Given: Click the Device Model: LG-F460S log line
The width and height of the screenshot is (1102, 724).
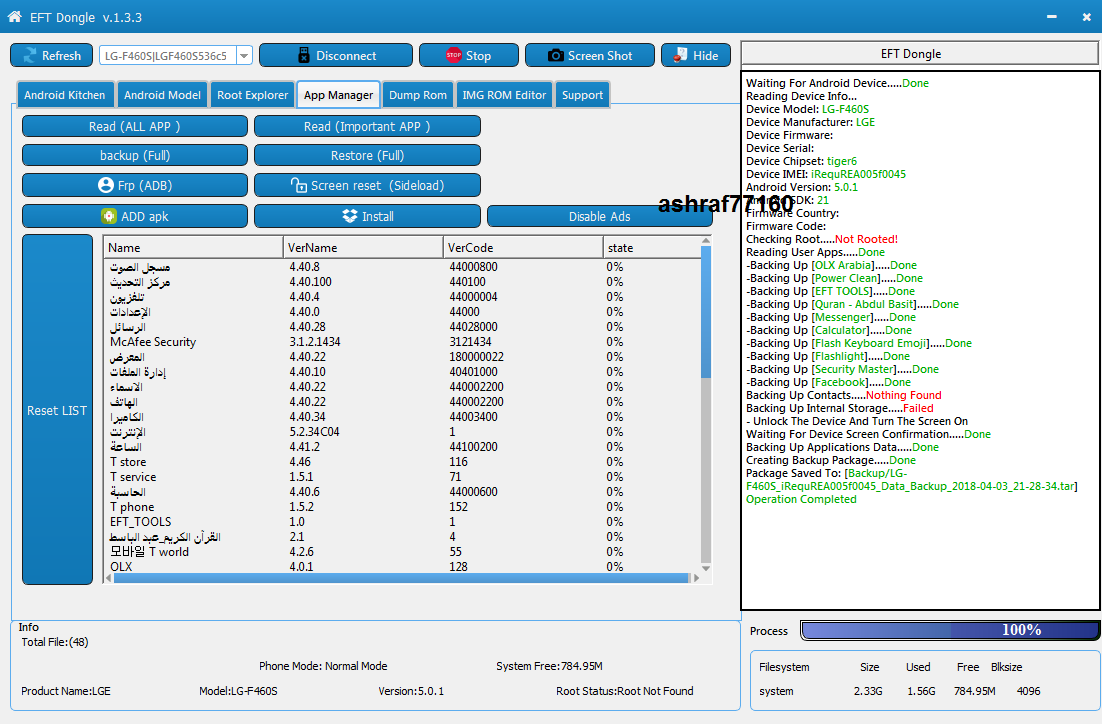Looking at the screenshot, I should (x=808, y=109).
